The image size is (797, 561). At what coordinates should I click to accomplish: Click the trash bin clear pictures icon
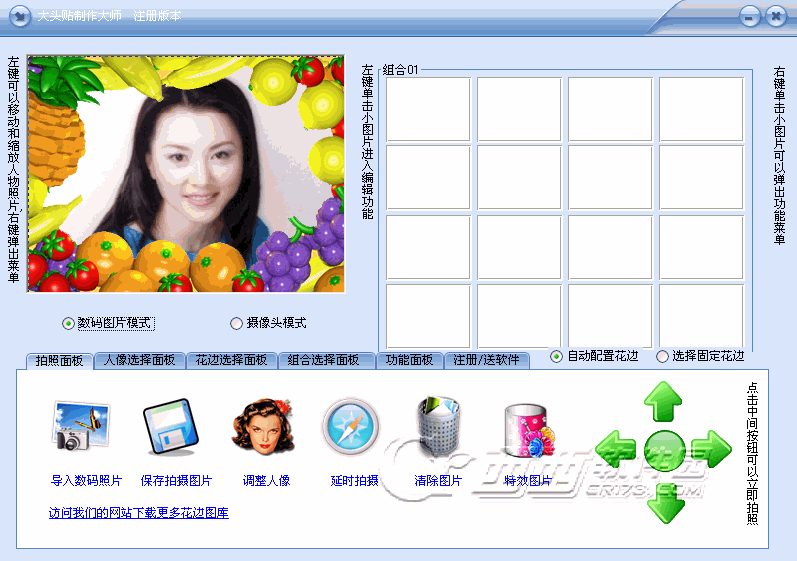point(438,426)
